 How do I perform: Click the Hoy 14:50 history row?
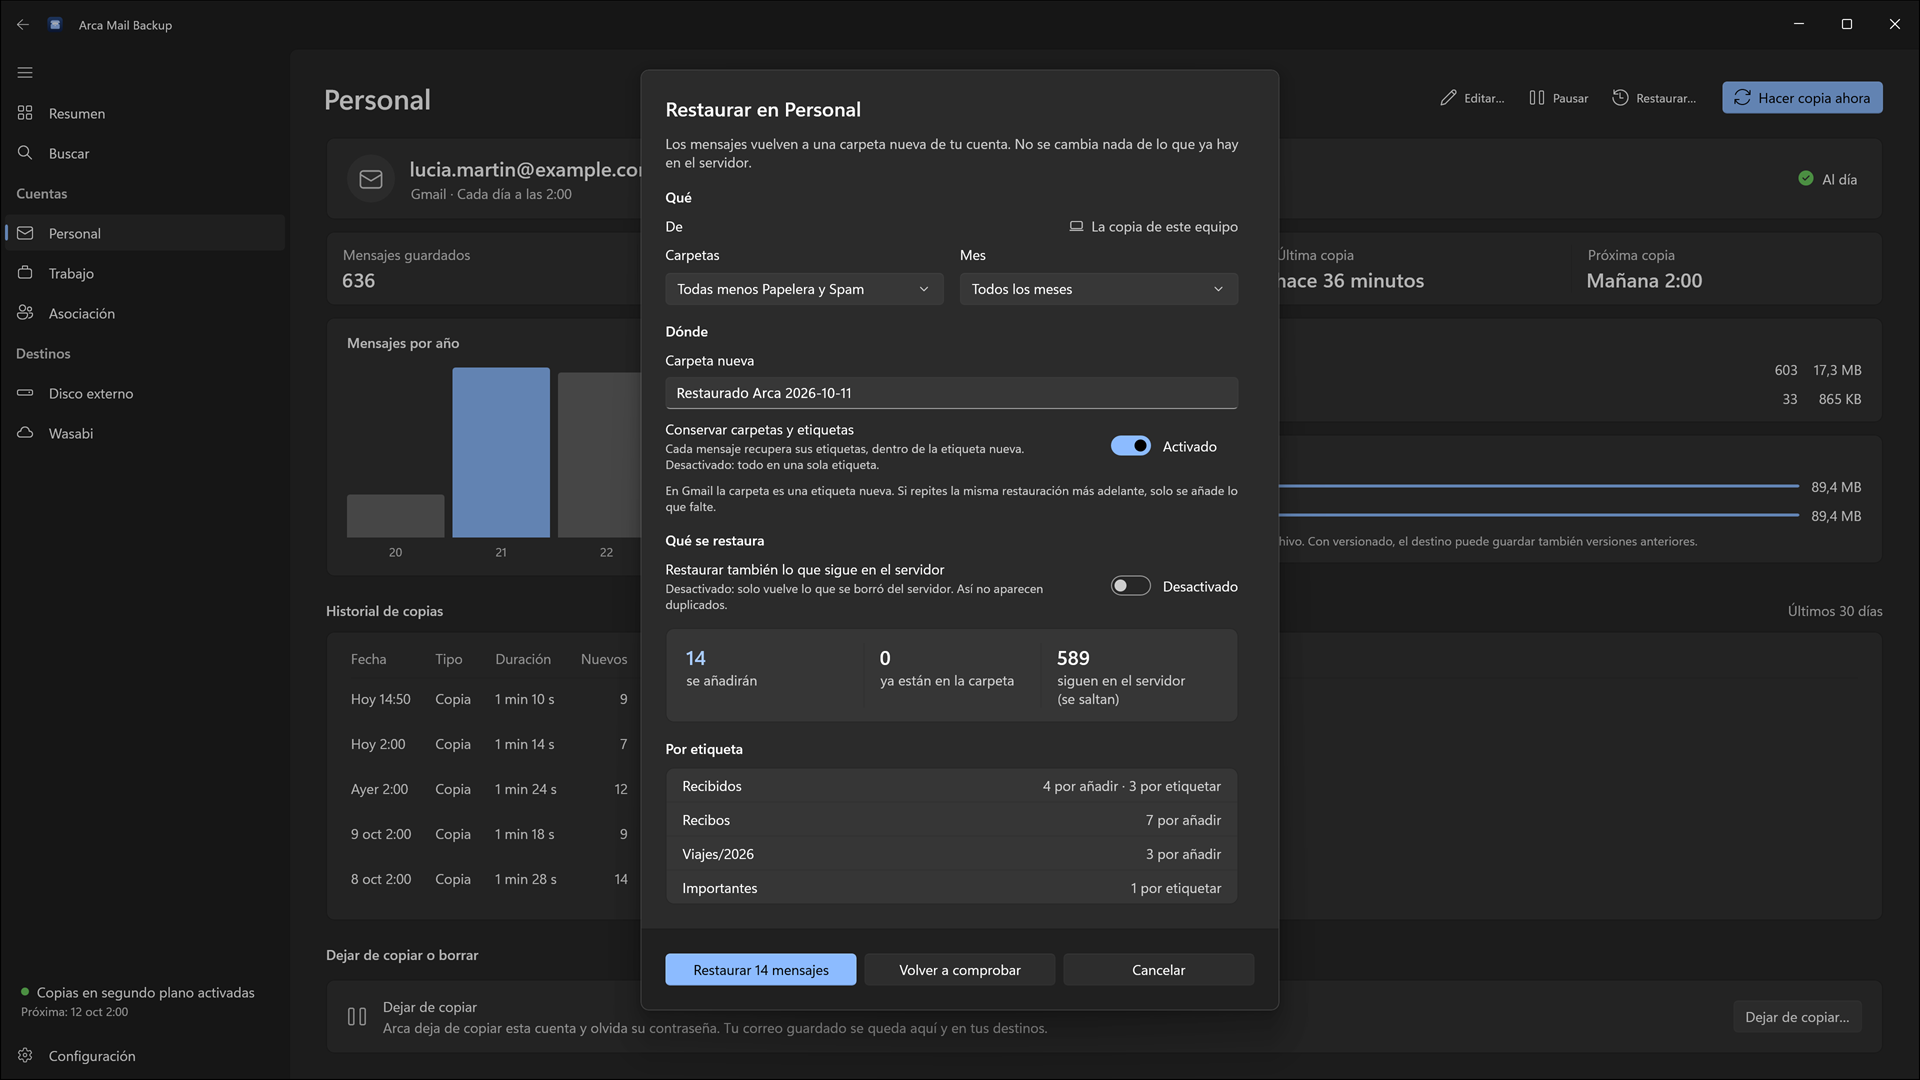[489, 699]
